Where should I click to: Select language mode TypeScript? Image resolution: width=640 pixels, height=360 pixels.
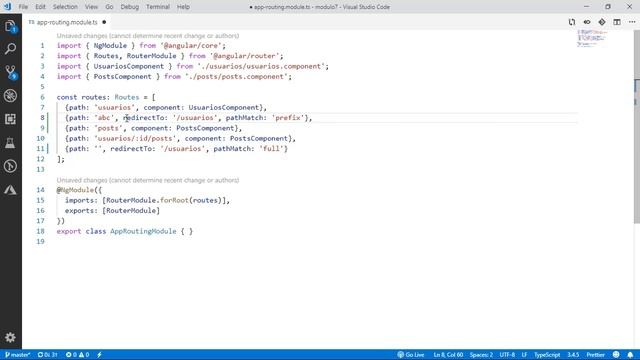547,355
